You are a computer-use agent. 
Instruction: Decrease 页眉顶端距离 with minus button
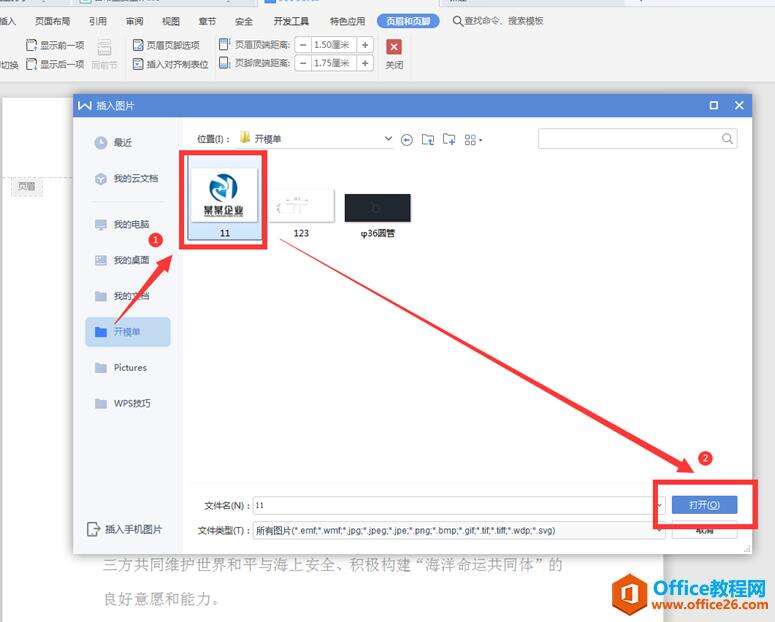point(303,45)
